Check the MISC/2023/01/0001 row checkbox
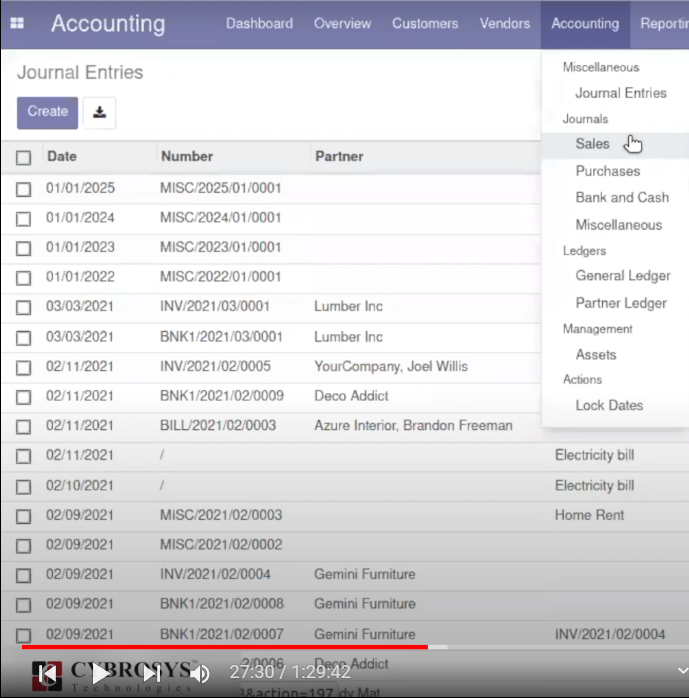This screenshot has height=698, width=689. coord(23,248)
